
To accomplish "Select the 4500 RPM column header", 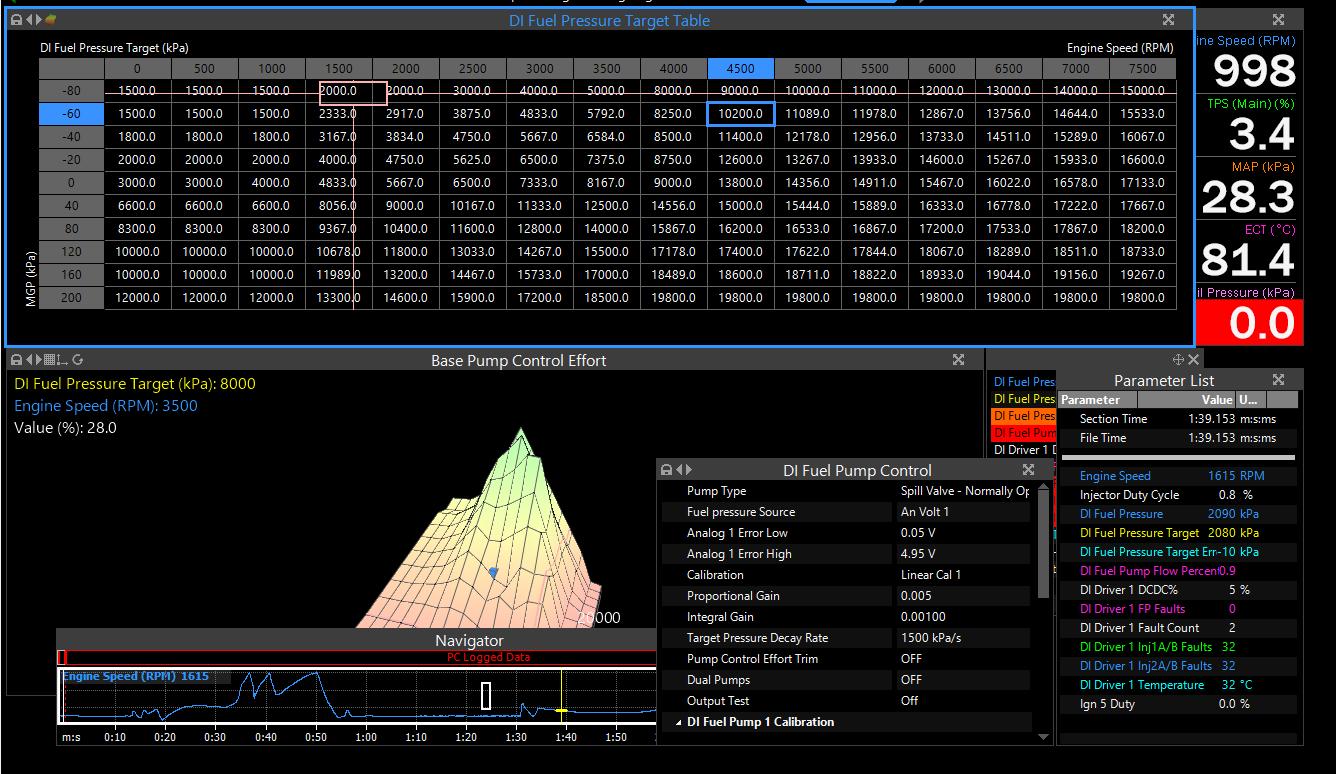I will 740,69.
